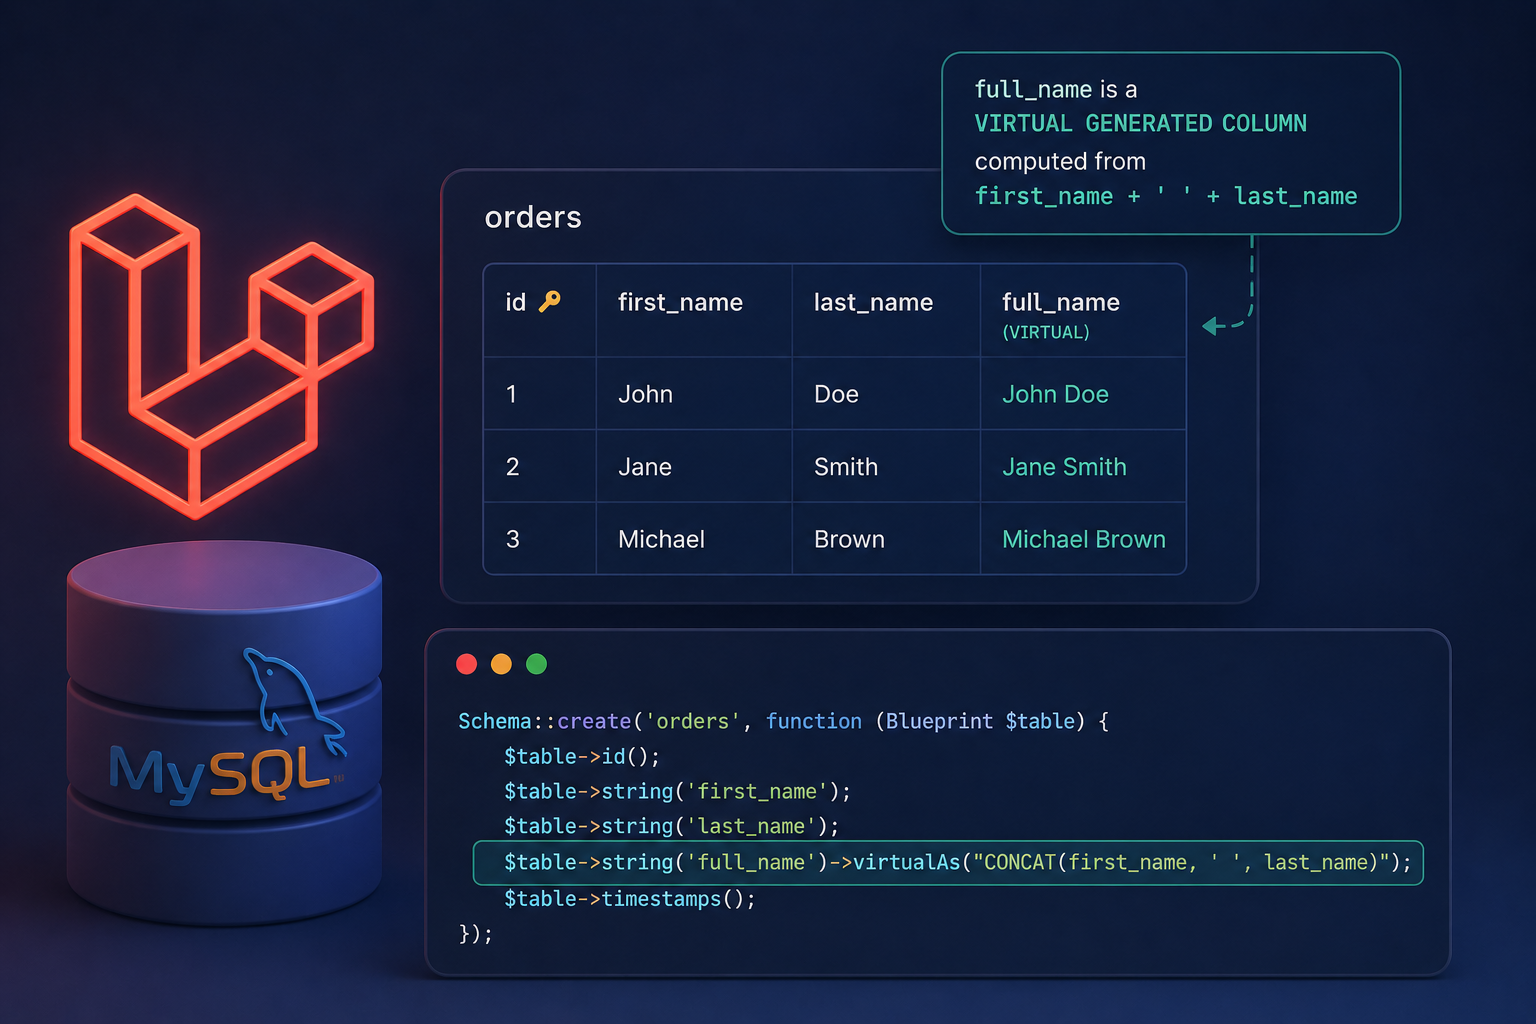Click the '$table->timestamps();' code line
1536x1024 pixels.
(x=630, y=899)
